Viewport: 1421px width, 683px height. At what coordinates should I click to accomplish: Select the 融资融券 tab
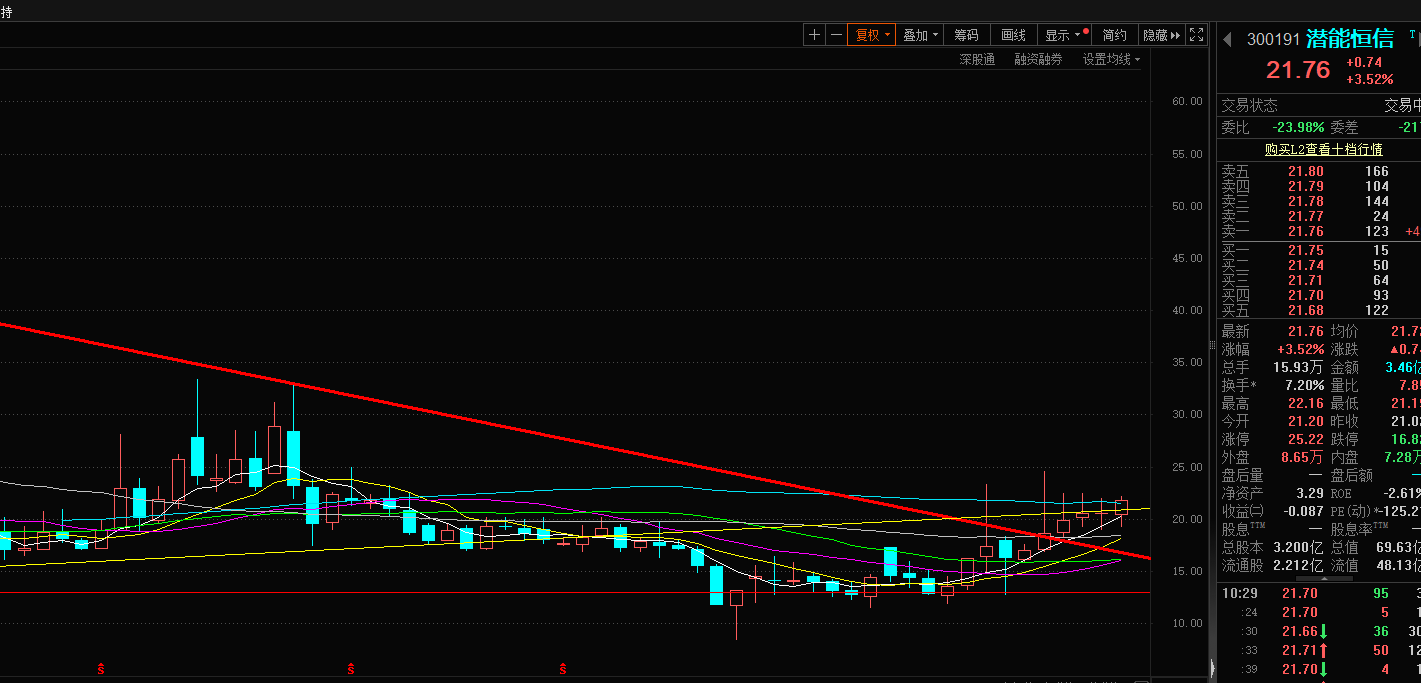pyautogui.click(x=1038, y=59)
